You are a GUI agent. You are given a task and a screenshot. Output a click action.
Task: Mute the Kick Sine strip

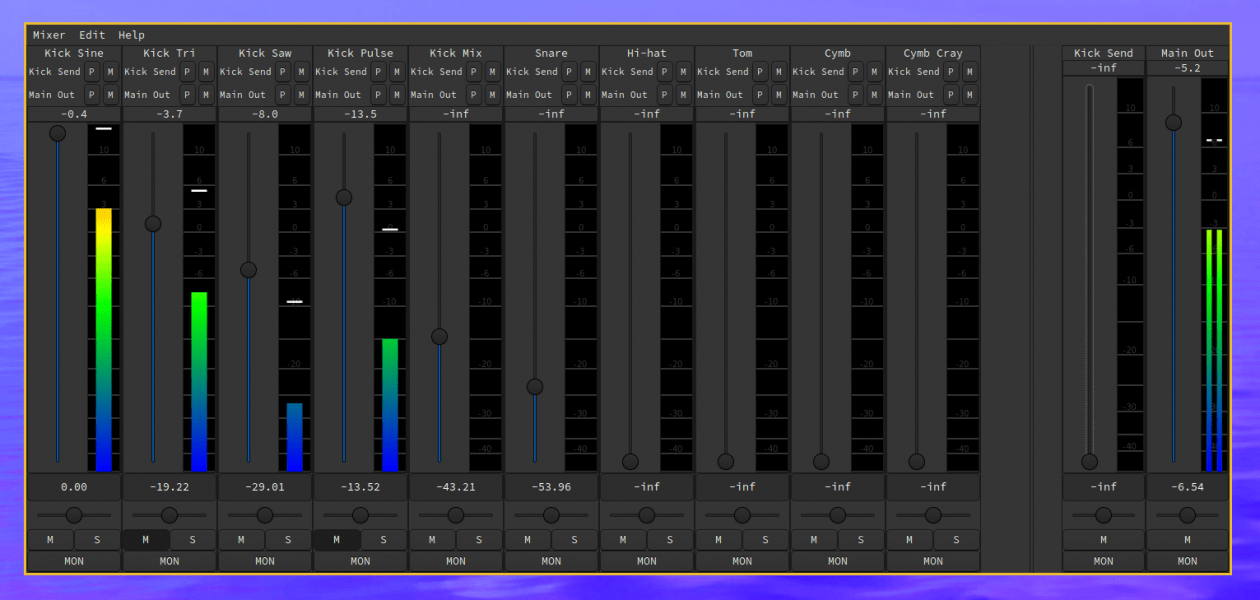[51, 540]
